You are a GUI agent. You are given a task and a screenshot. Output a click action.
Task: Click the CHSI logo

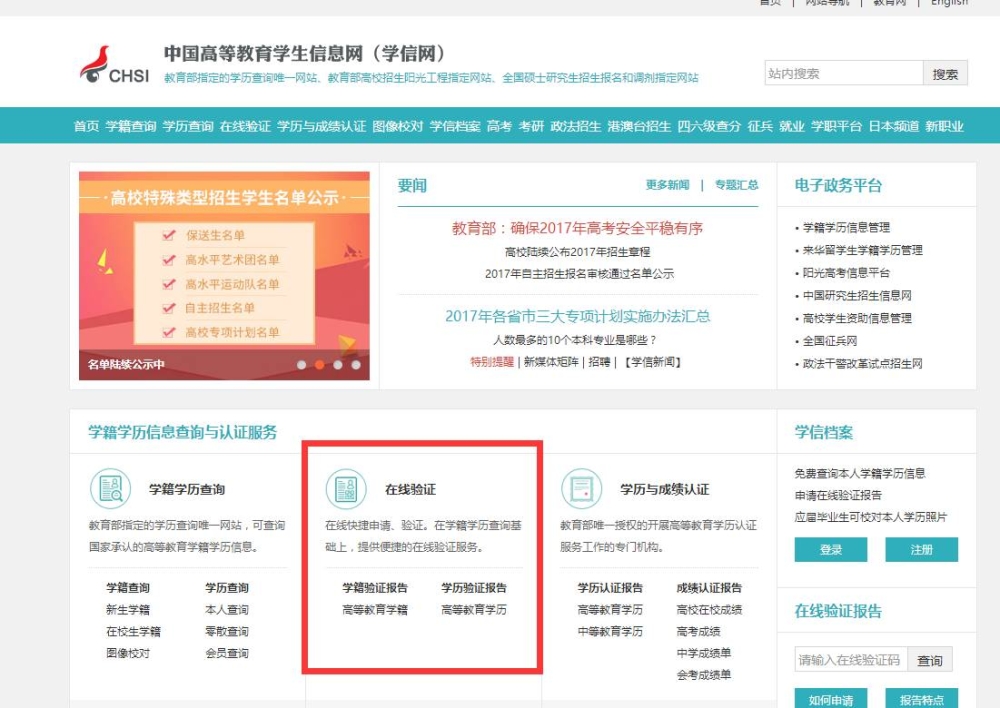tap(115, 65)
